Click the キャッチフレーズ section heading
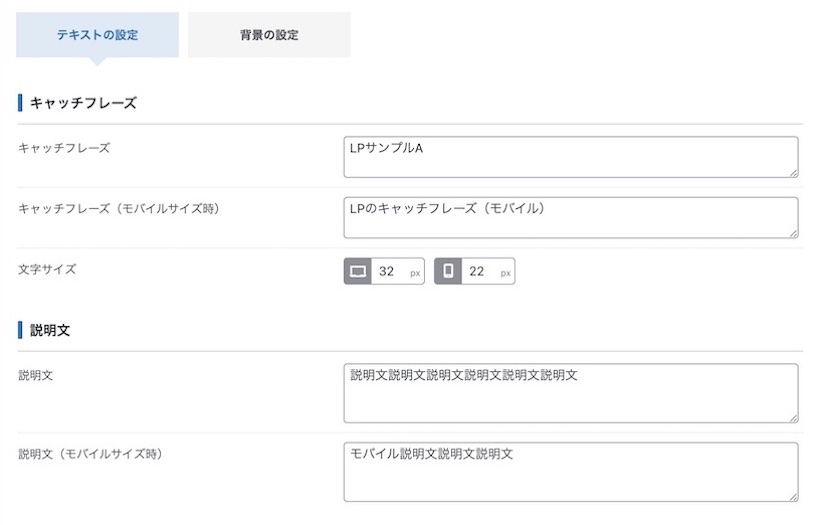 [83, 103]
